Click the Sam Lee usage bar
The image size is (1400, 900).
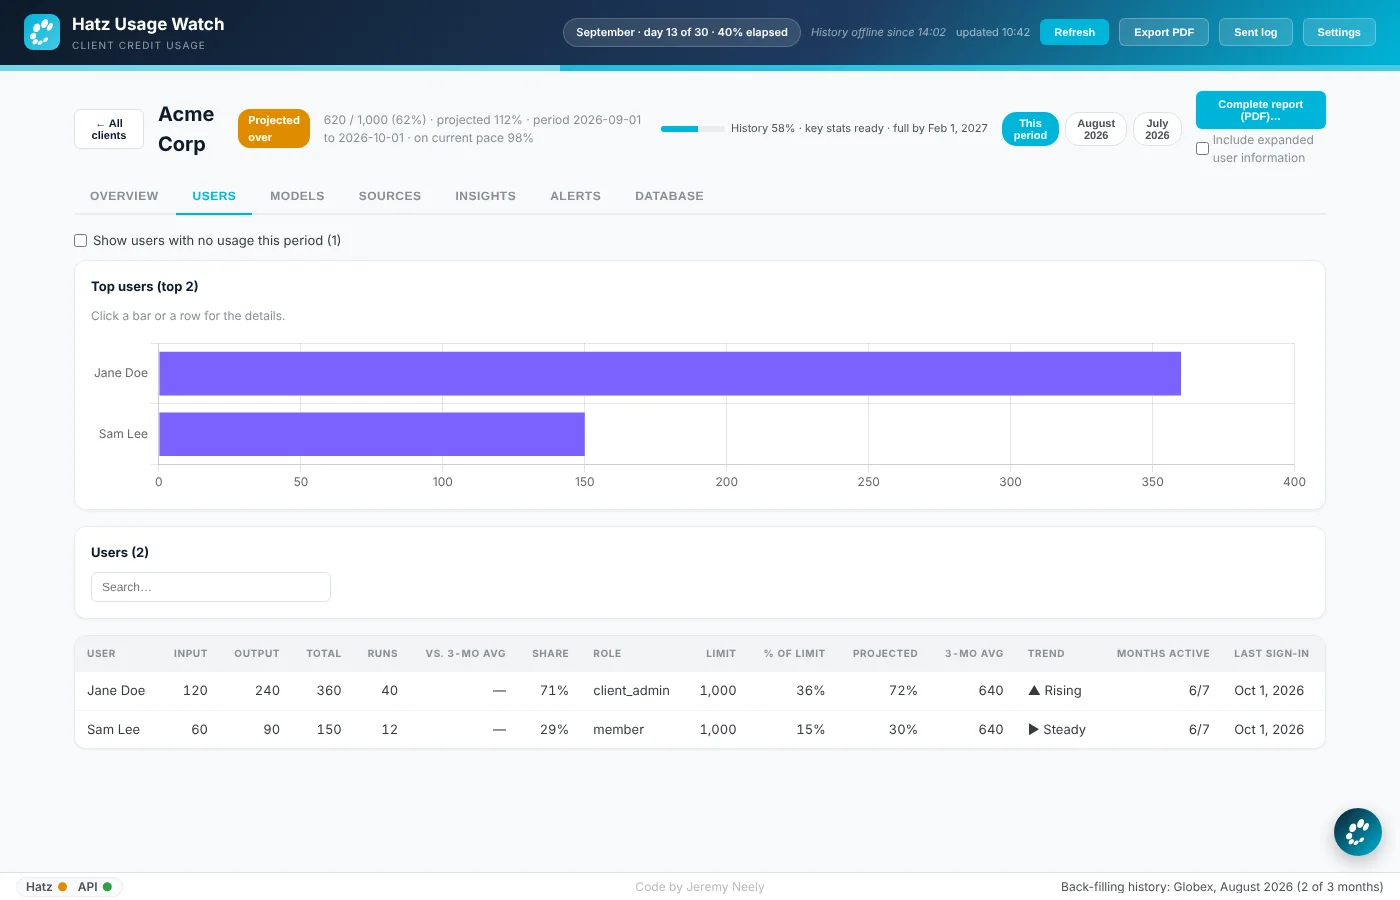click(x=372, y=434)
